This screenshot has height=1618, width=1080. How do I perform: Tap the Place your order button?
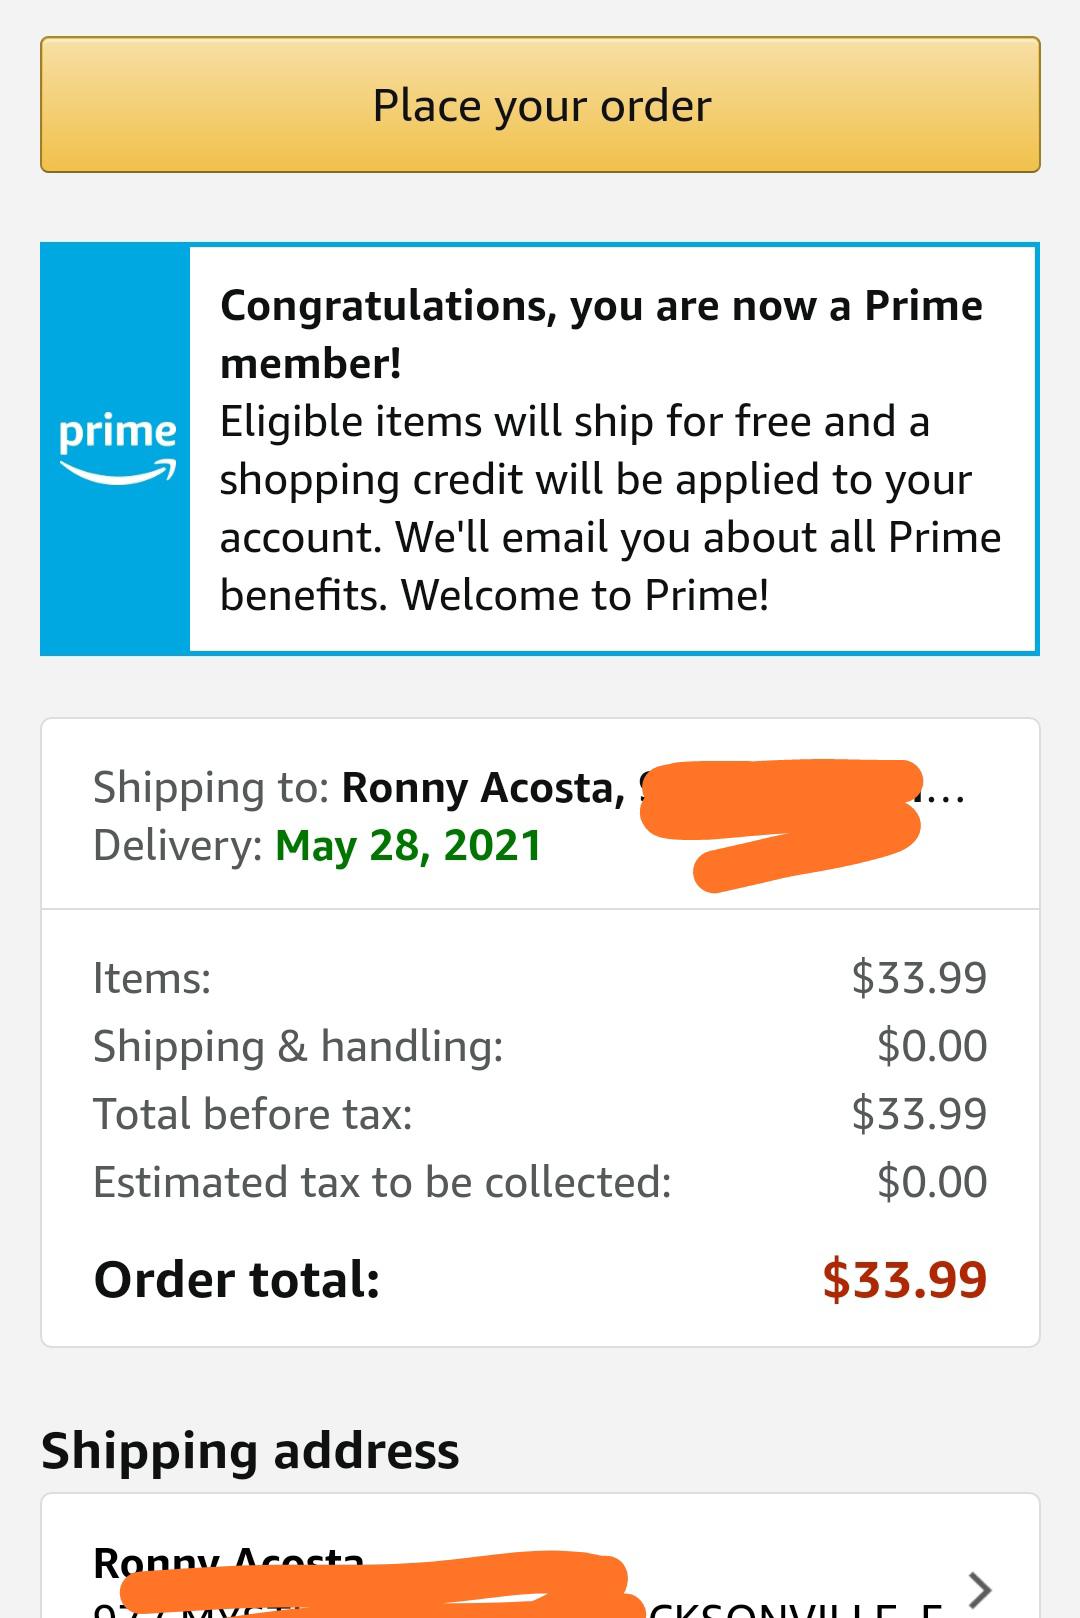(x=540, y=105)
